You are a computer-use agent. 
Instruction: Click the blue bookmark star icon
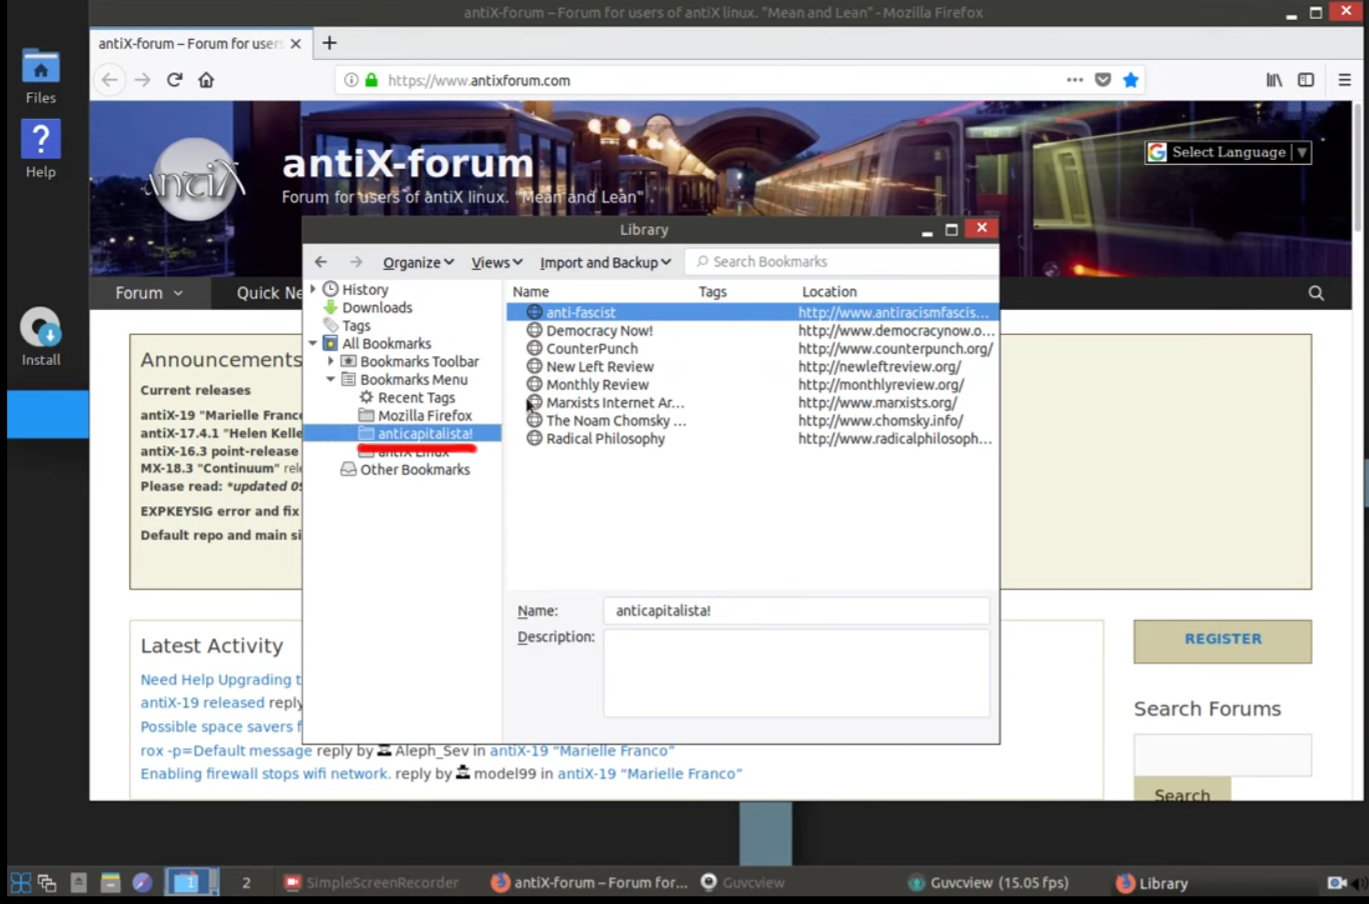[1131, 80]
